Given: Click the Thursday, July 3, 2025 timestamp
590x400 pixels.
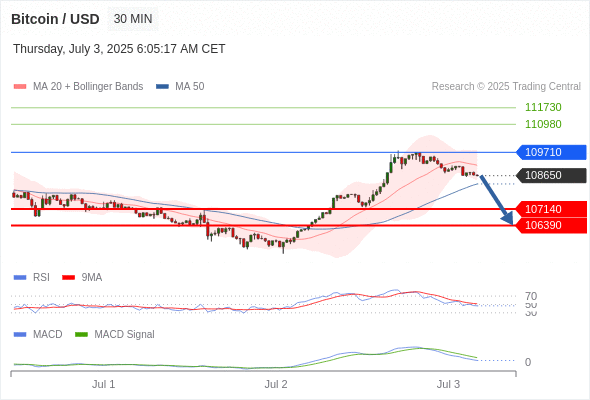Looking at the screenshot, I should [x=119, y=49].
